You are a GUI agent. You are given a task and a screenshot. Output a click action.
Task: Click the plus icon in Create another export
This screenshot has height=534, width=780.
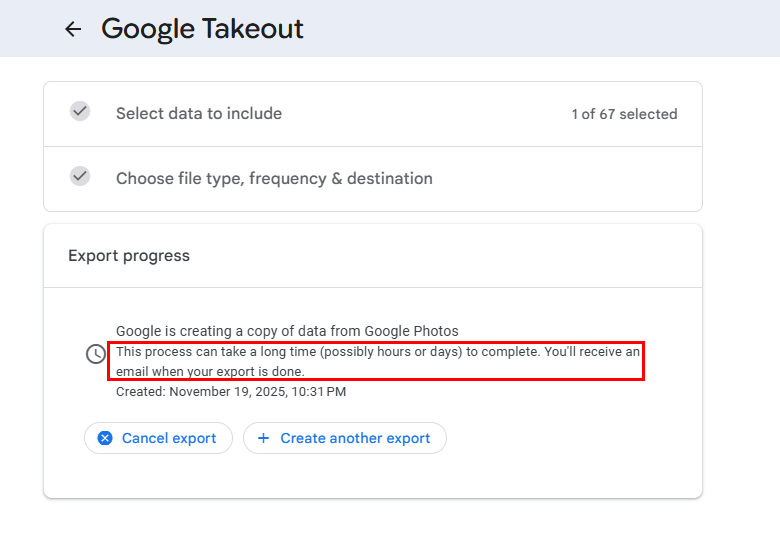(264, 438)
